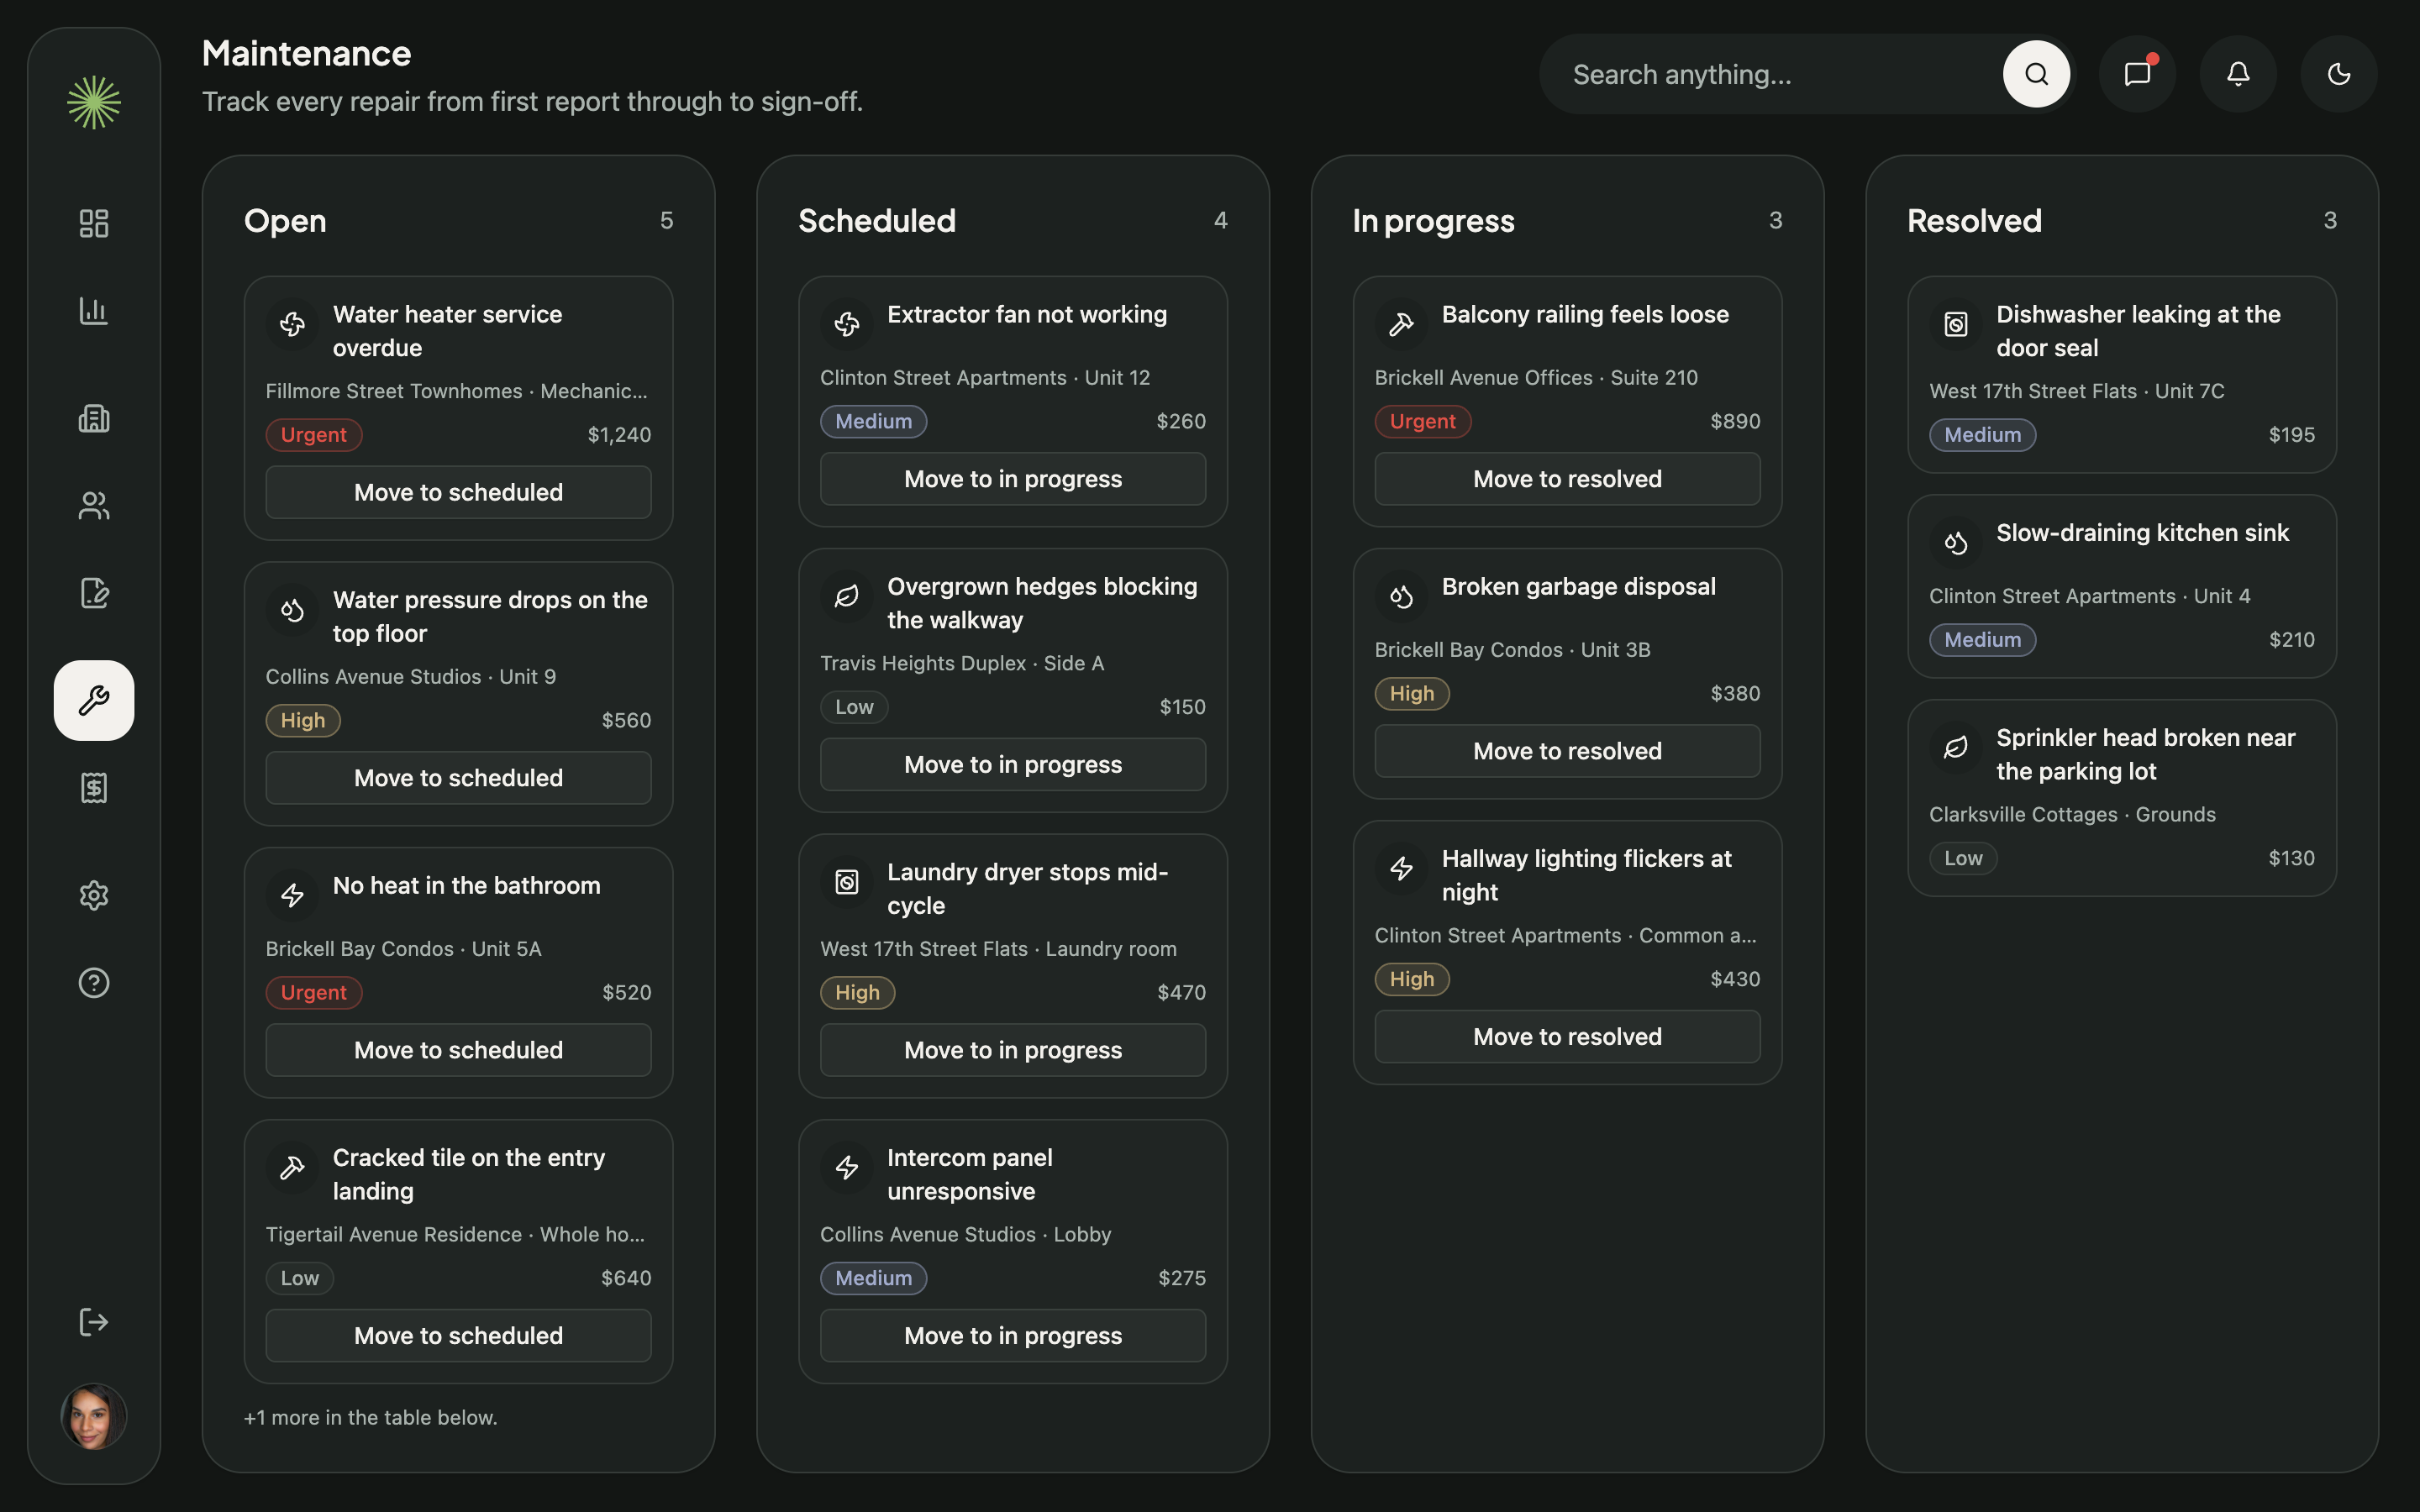Image resolution: width=2420 pixels, height=1512 pixels.
Task: Open the buildings properties sidebar icon
Action: pyautogui.click(x=94, y=418)
